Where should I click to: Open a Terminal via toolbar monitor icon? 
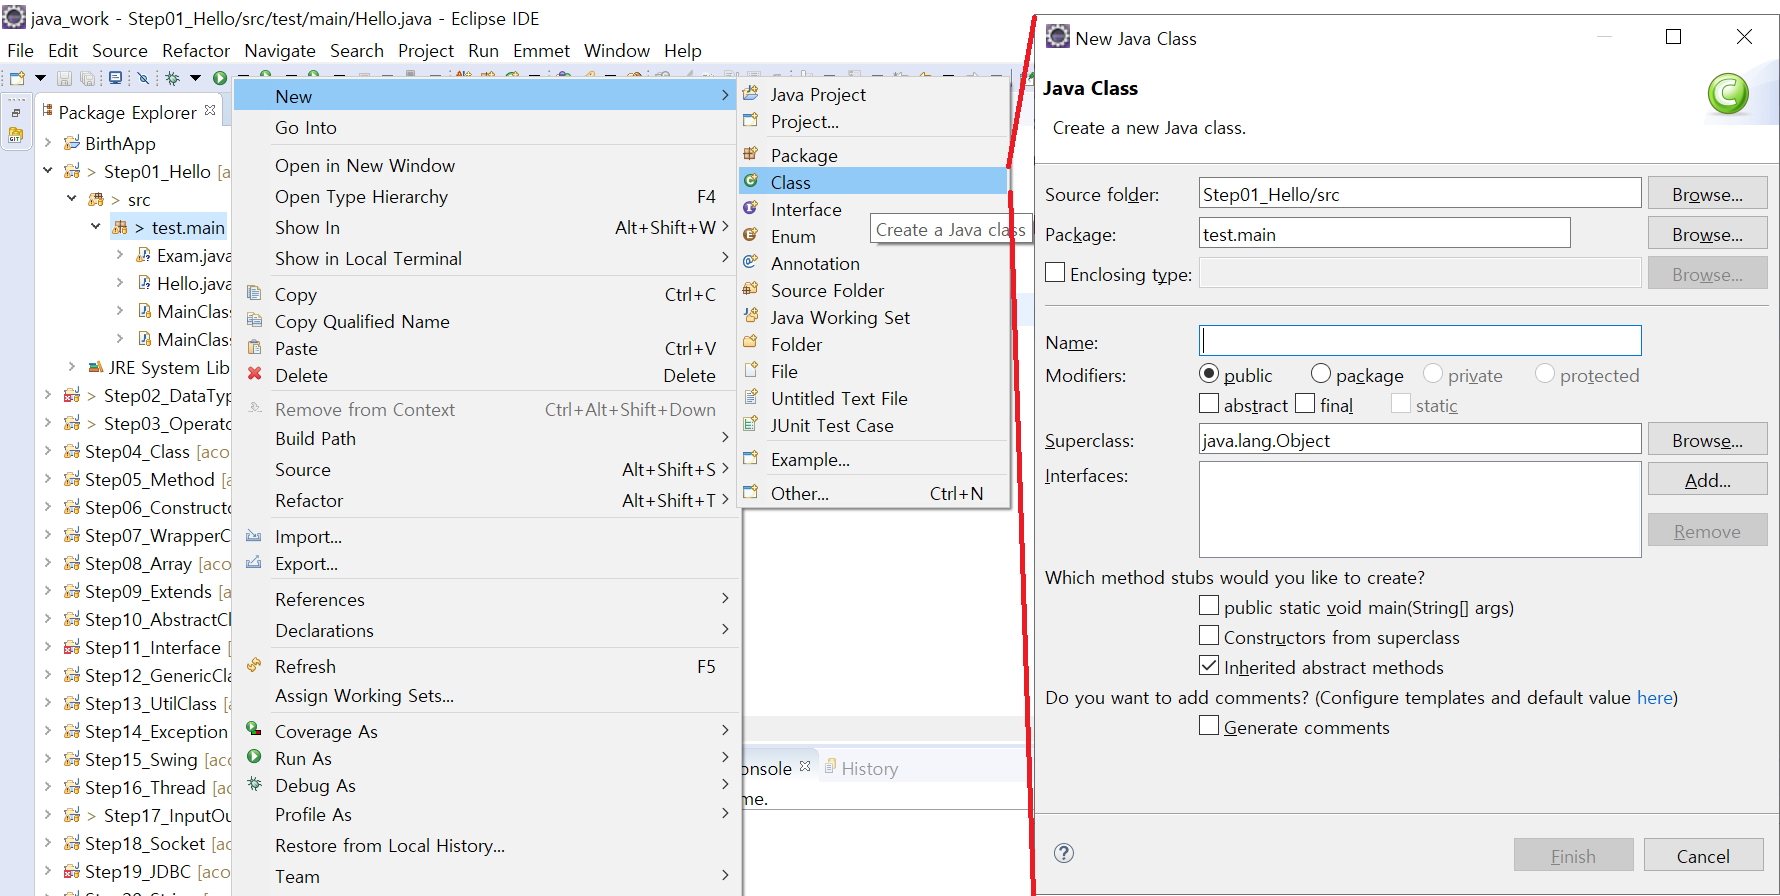click(115, 78)
